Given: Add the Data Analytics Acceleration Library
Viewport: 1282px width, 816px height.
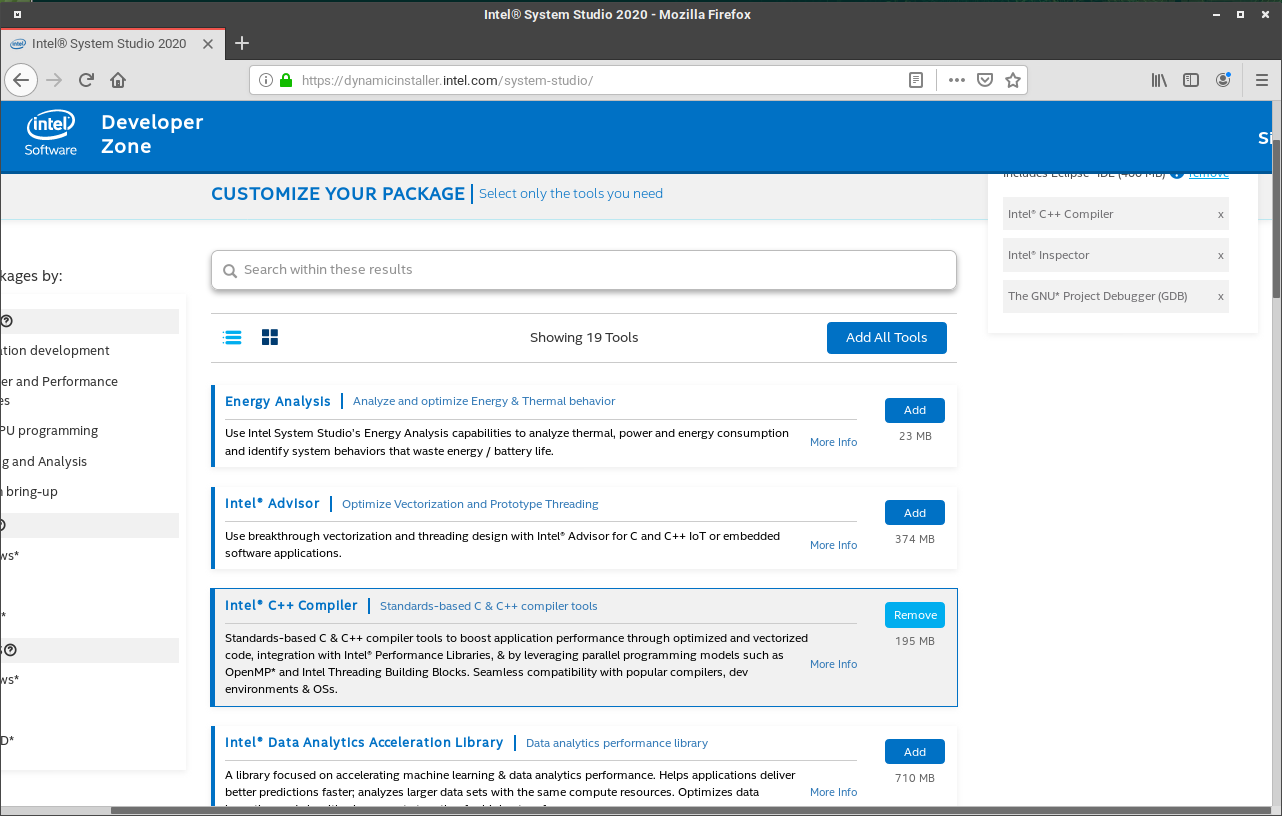Looking at the screenshot, I should point(915,752).
